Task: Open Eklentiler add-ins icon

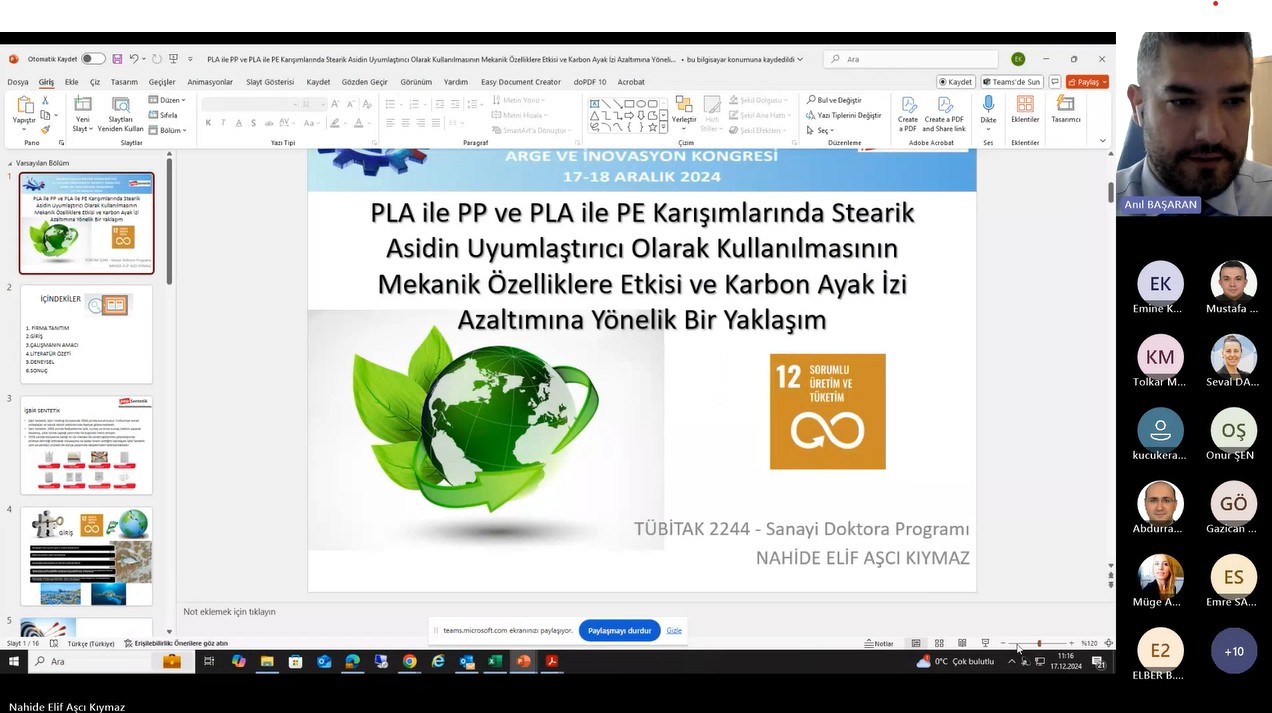Action: pos(1025,109)
